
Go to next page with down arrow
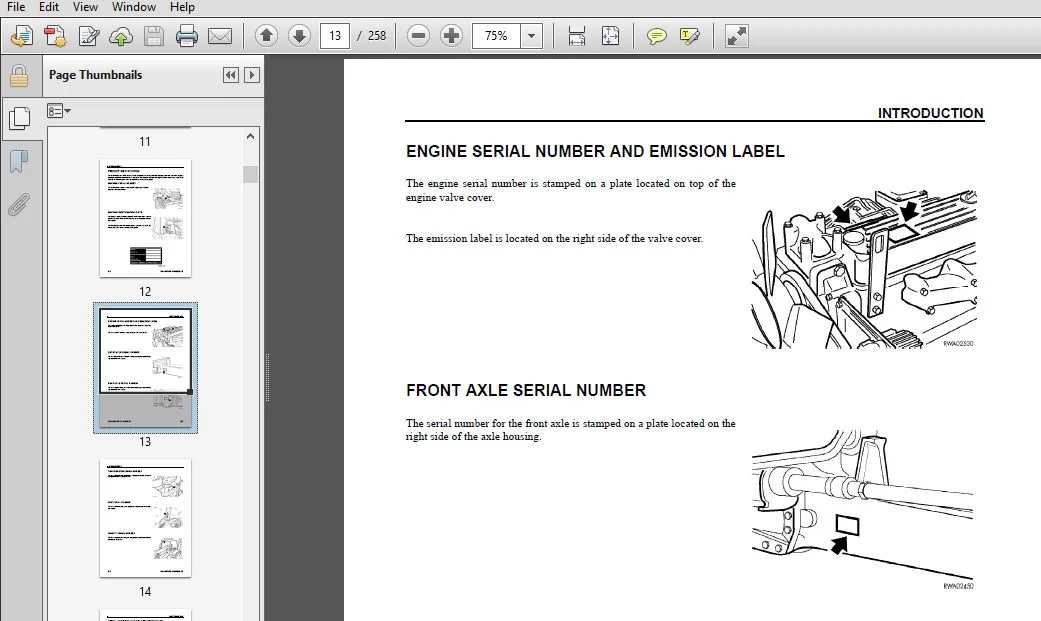(x=299, y=36)
